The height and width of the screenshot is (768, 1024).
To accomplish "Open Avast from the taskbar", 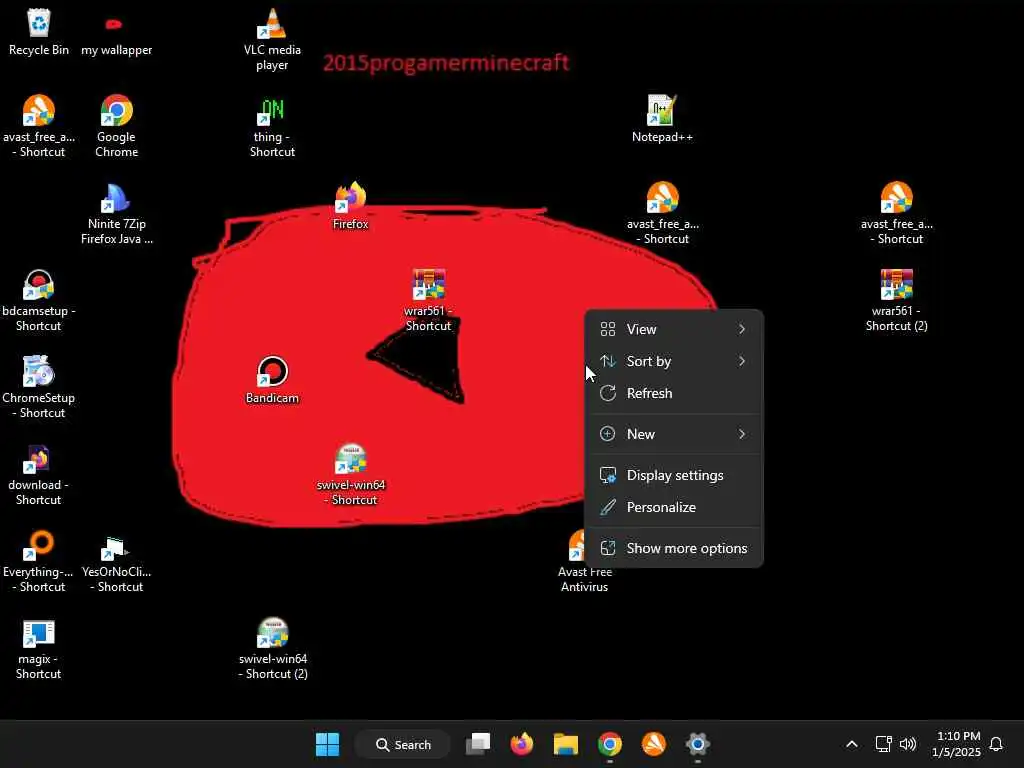I will click(x=653, y=744).
